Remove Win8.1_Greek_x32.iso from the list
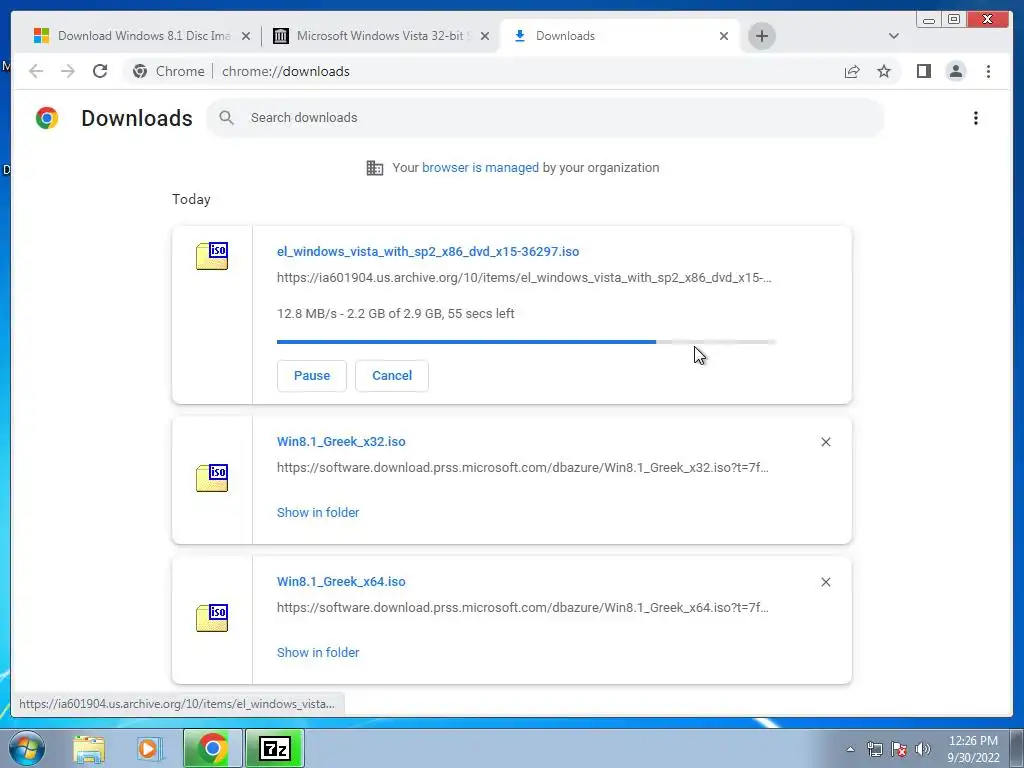The width and height of the screenshot is (1024, 768). coord(825,442)
